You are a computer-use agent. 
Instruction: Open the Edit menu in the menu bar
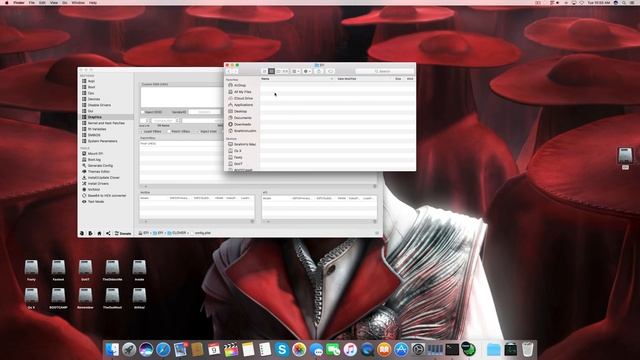coord(42,2)
